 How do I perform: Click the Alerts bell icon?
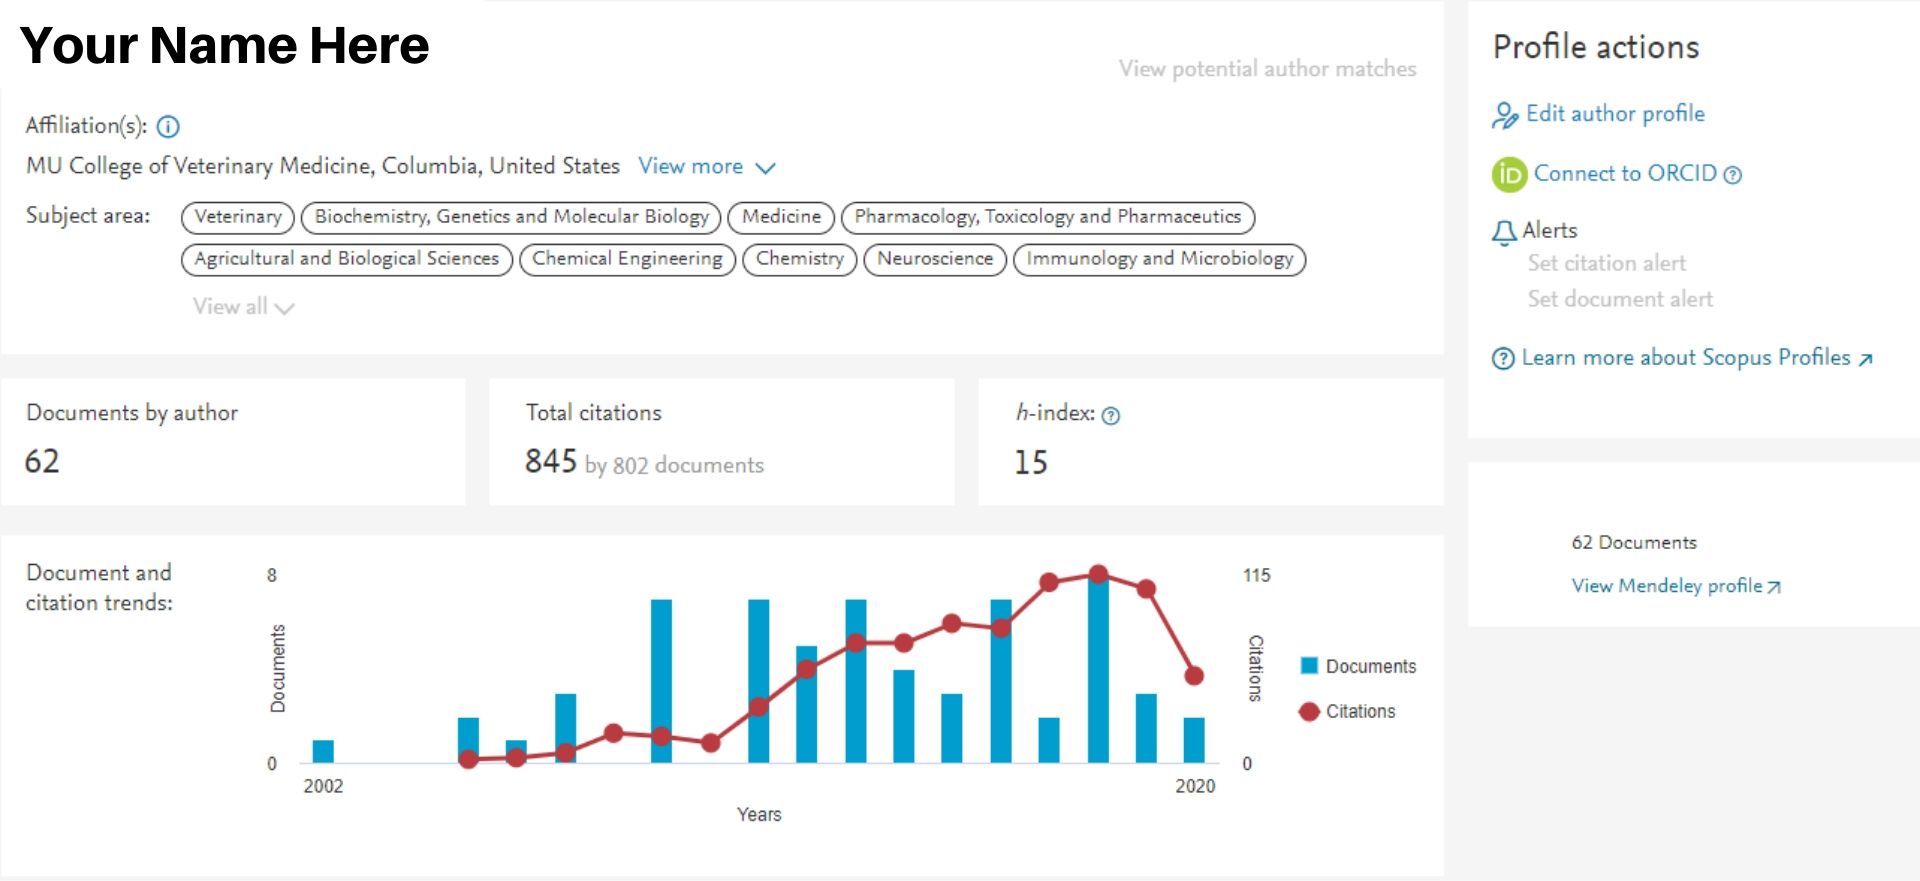1504,232
